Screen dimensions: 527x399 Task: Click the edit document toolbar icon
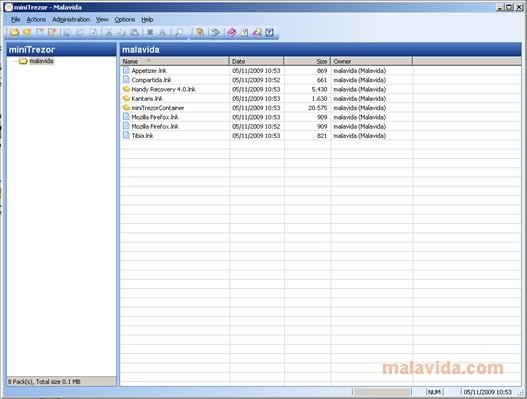[52, 32]
